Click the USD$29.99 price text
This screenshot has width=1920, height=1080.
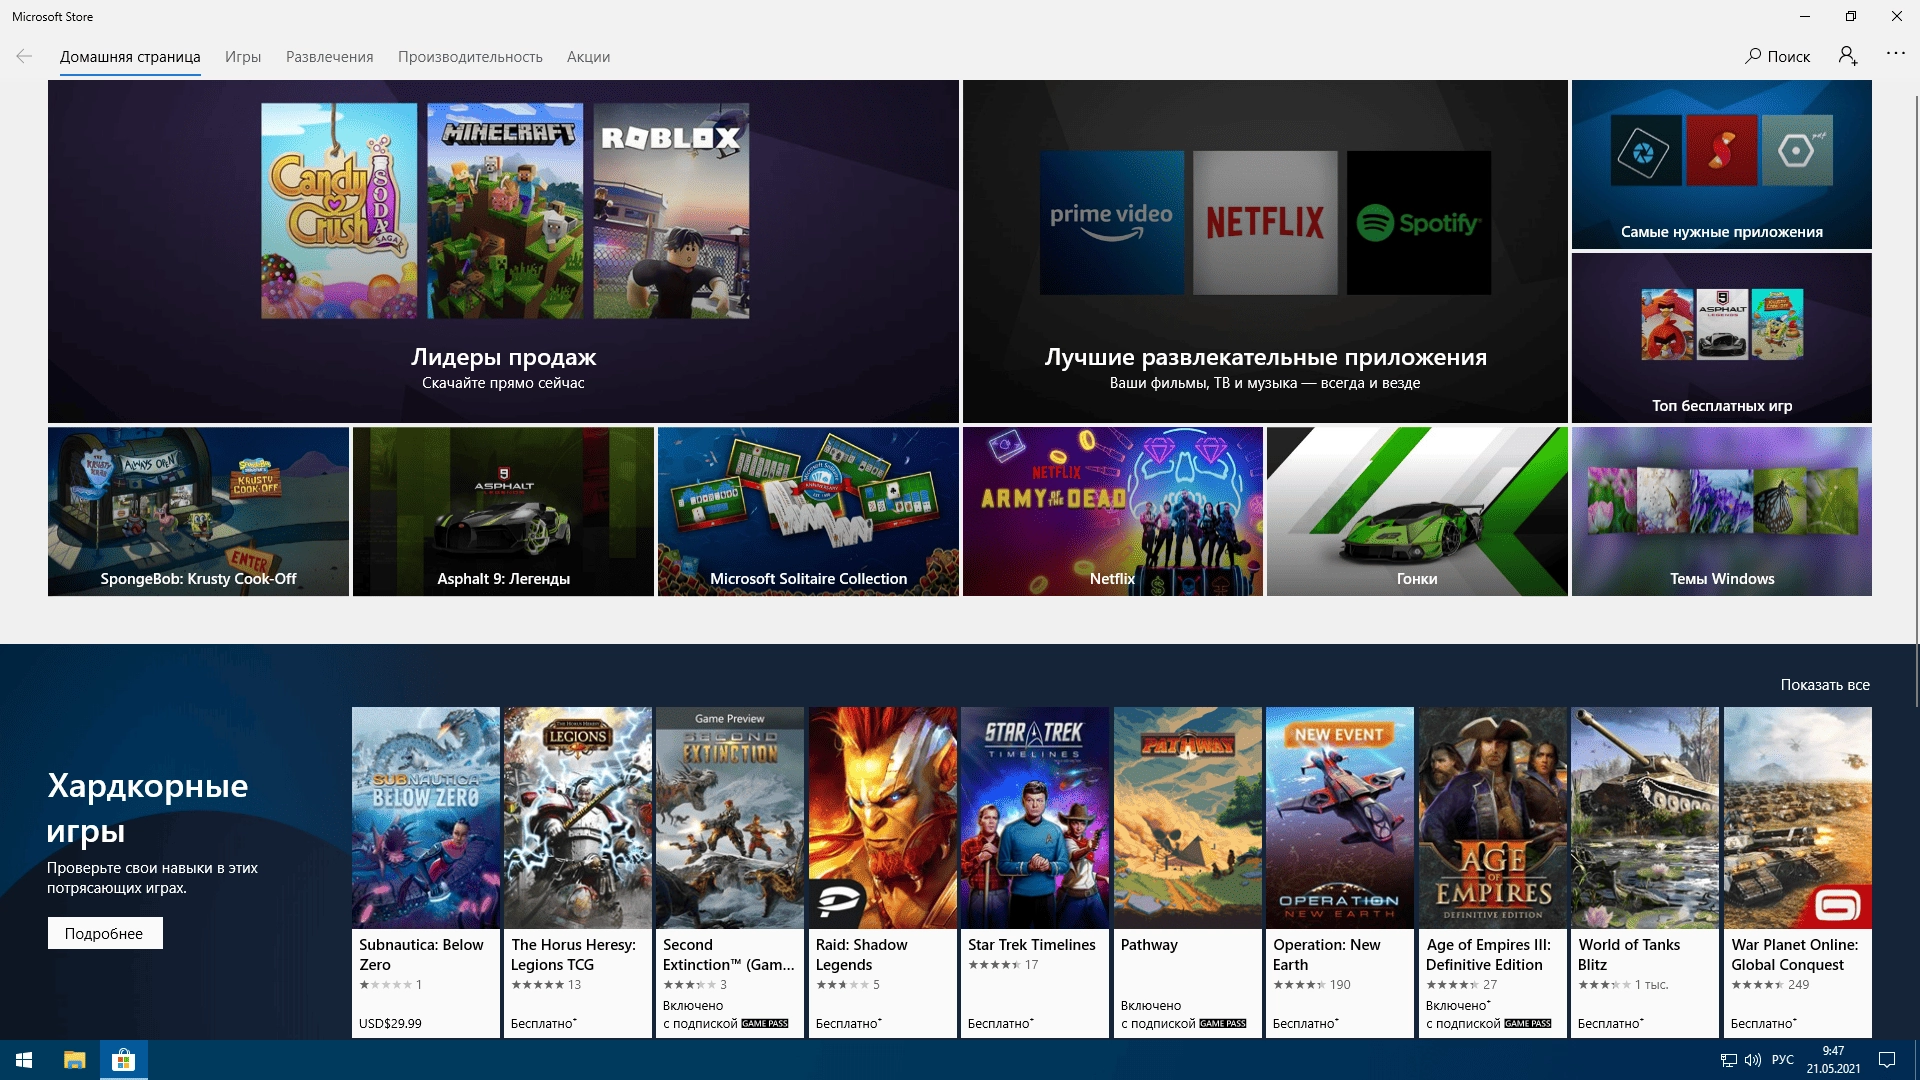pyautogui.click(x=390, y=1023)
